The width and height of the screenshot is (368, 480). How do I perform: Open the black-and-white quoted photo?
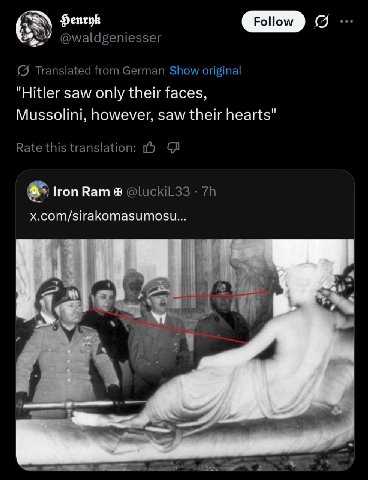[x=185, y=354]
